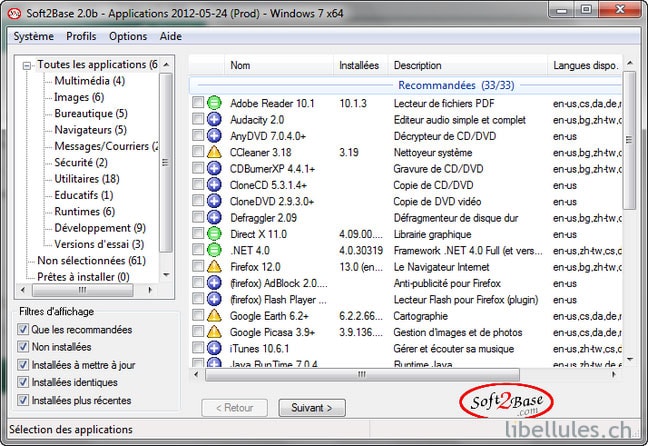Select the Utilitaires (18) category

click(87, 179)
